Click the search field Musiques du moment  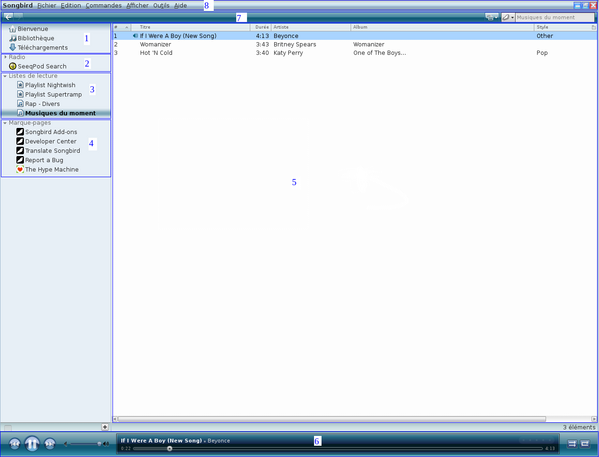click(x=555, y=17)
